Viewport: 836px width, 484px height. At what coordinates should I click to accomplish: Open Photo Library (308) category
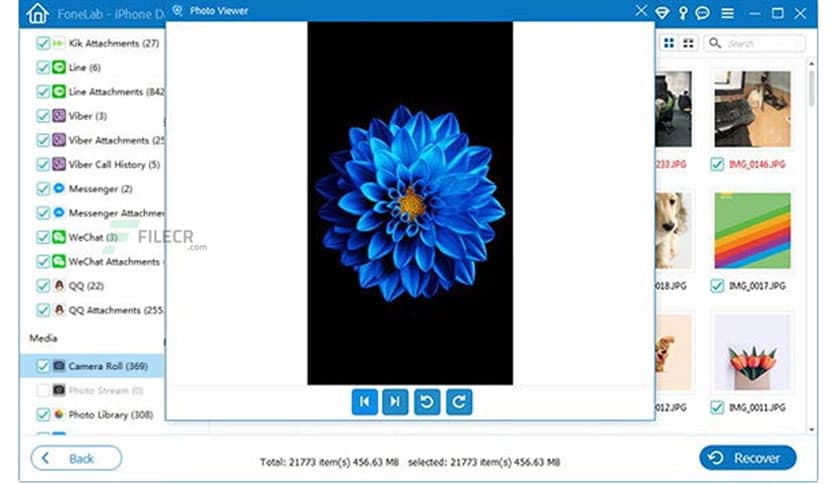click(110, 415)
